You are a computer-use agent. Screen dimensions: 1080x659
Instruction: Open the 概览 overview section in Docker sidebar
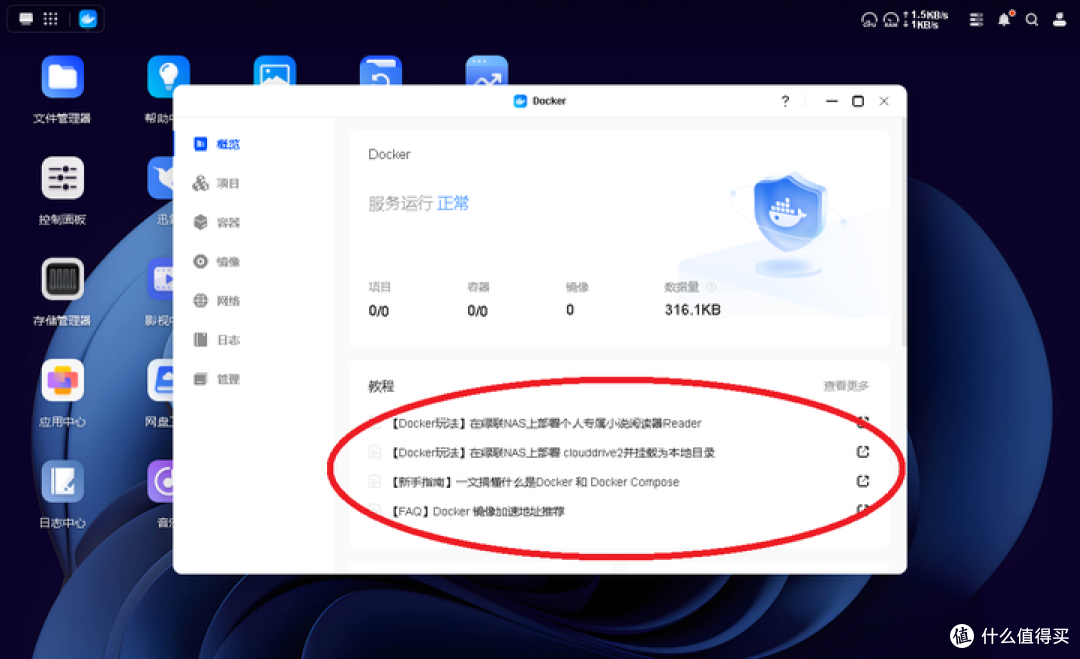coord(216,144)
